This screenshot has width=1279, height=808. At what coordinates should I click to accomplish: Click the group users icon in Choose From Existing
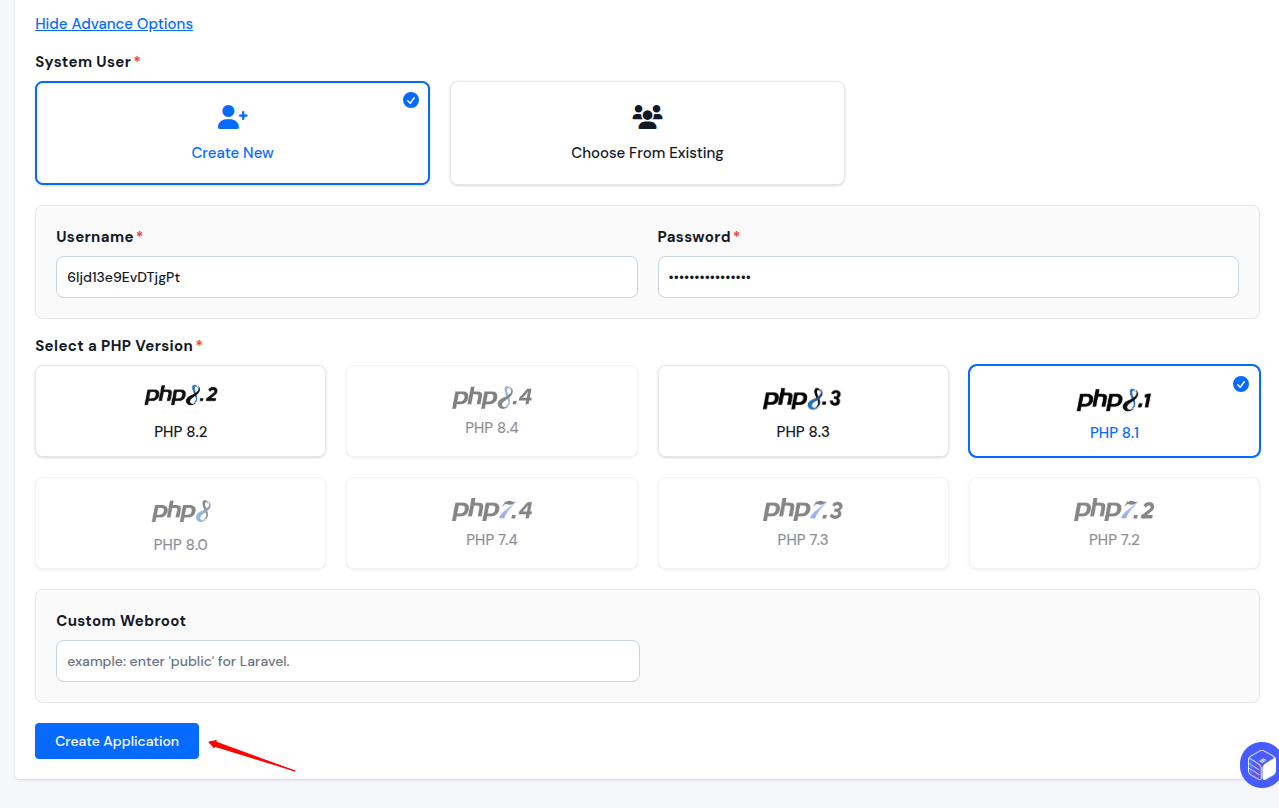[647, 117]
